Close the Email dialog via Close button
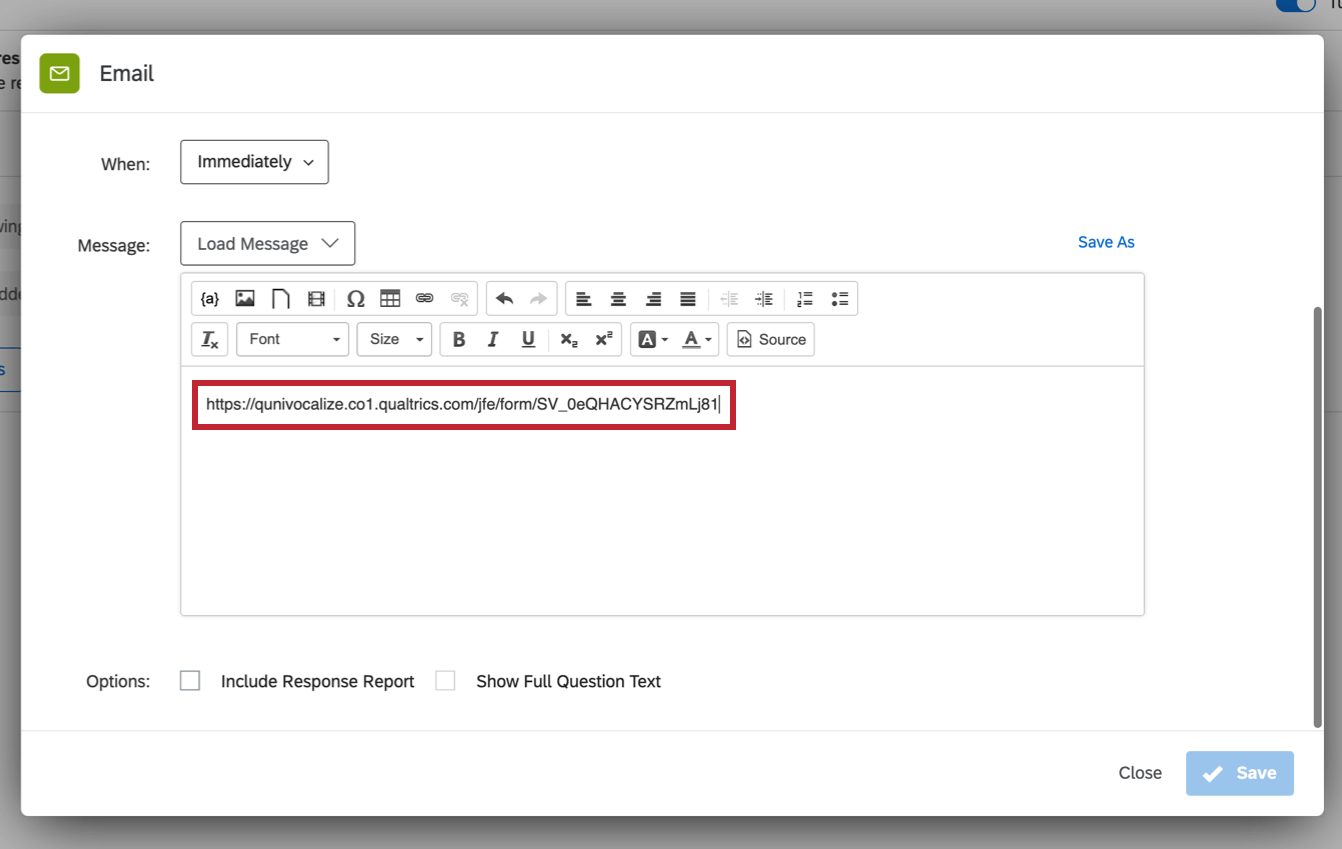 click(1140, 772)
